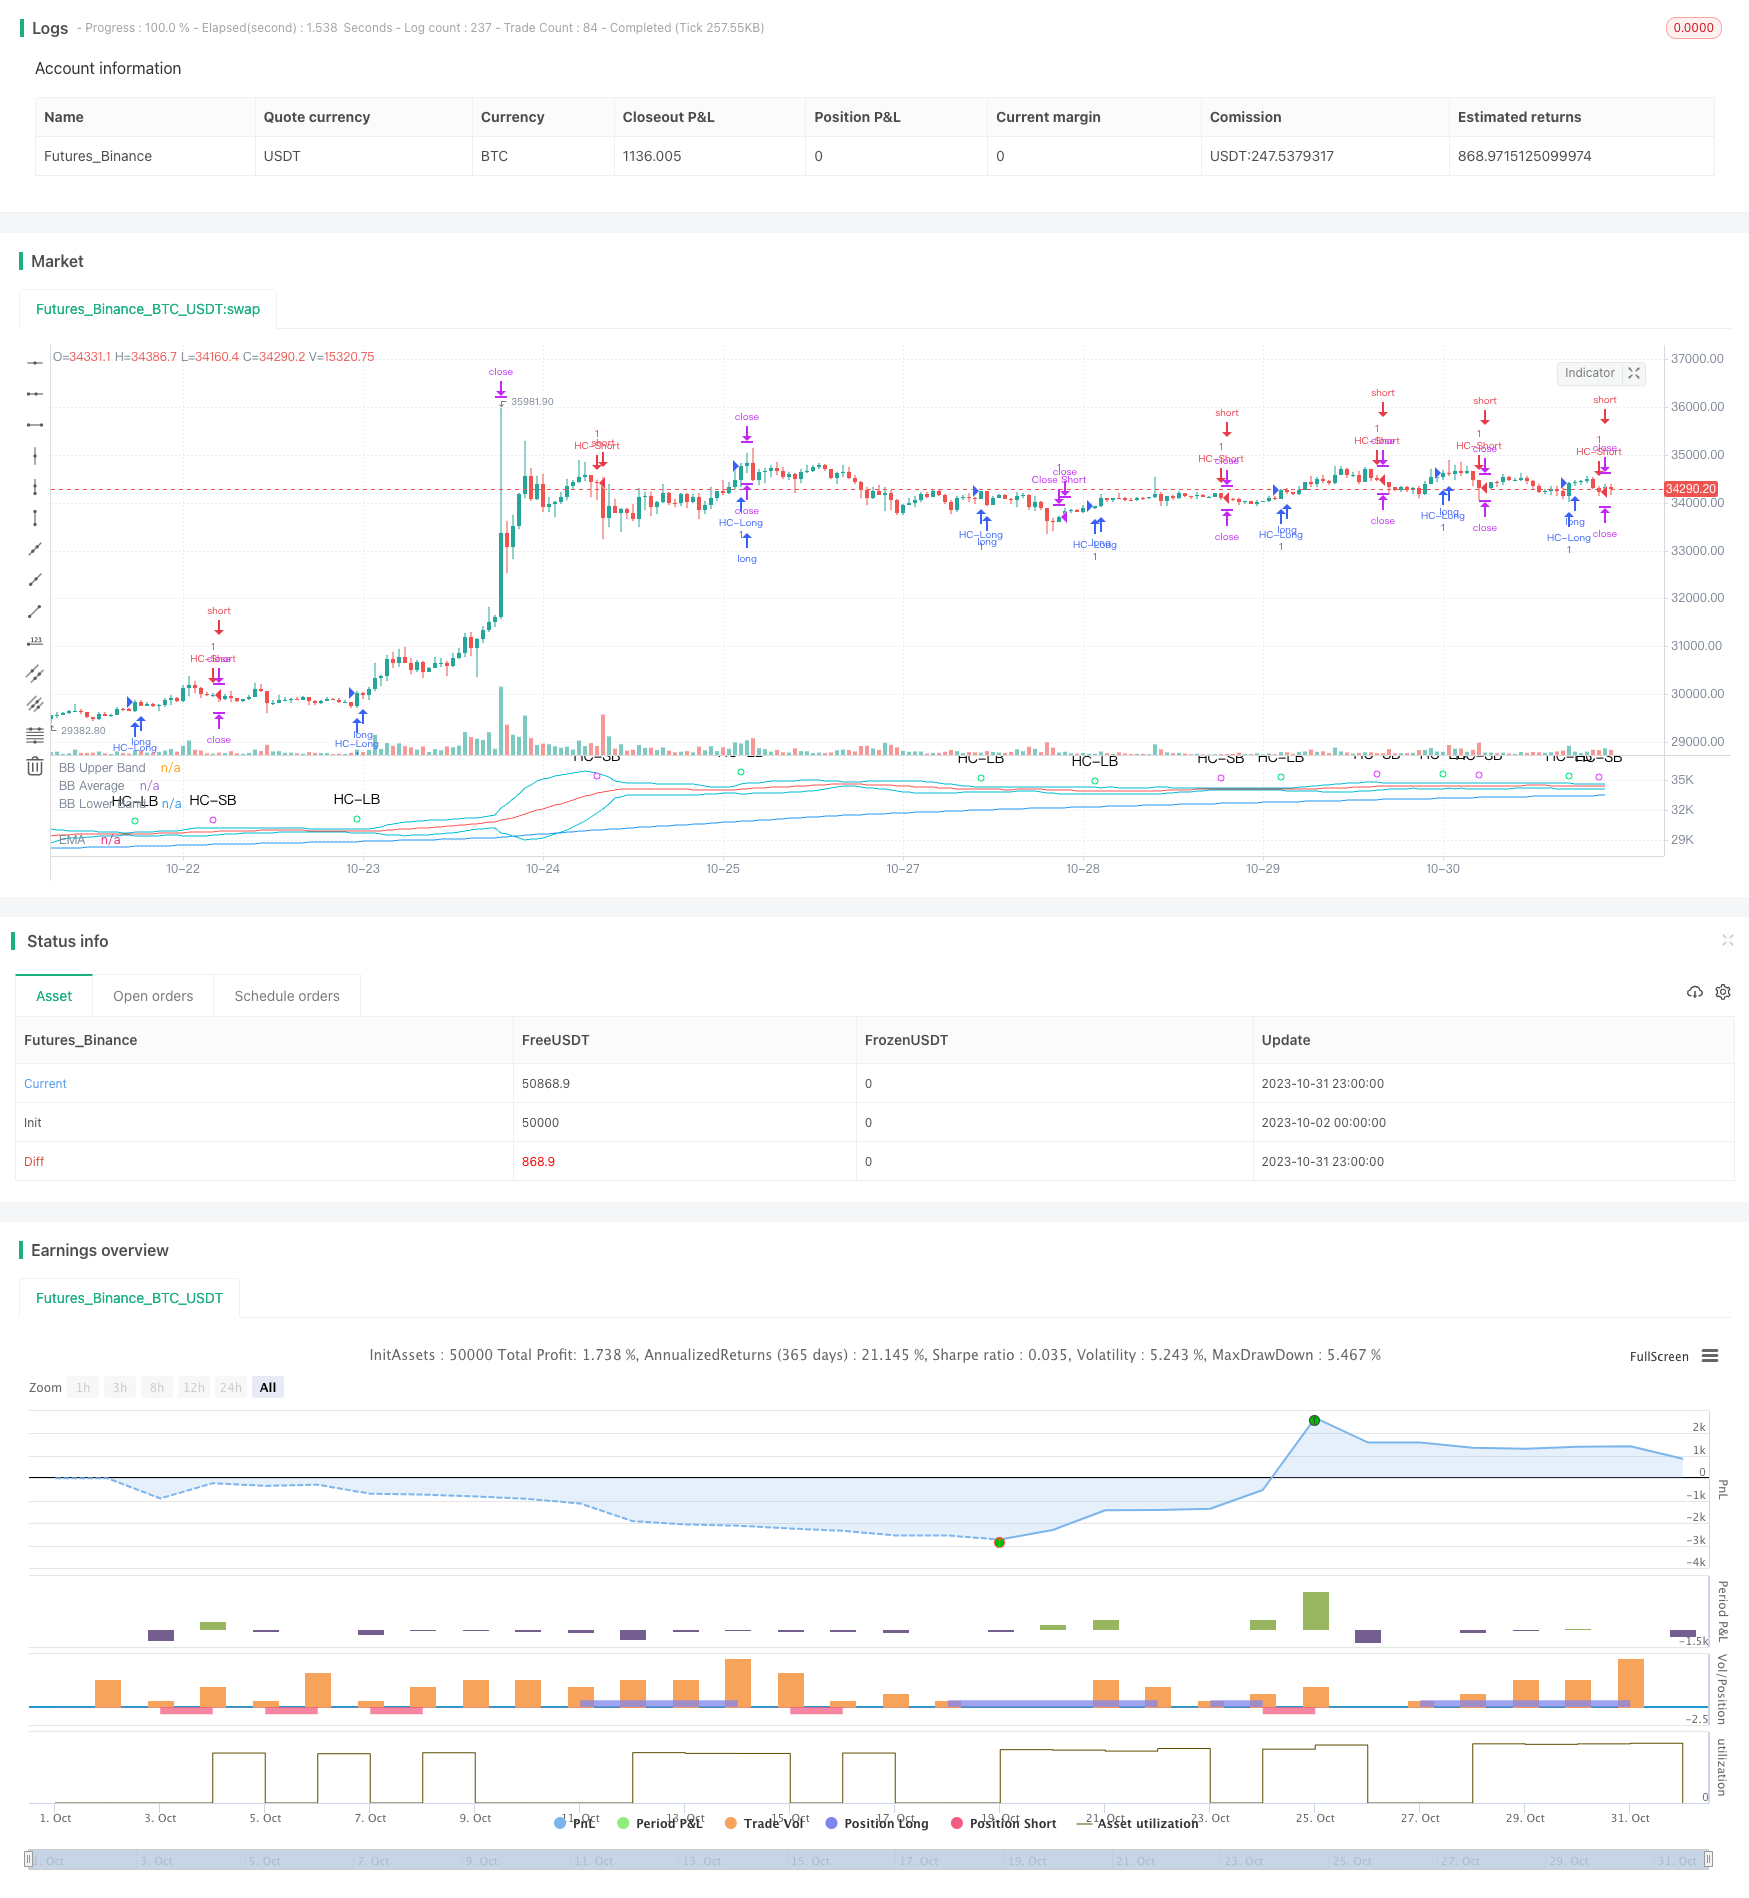Click the BB Average indicator label
Viewport: 1749px width, 1898px height.
[92, 786]
